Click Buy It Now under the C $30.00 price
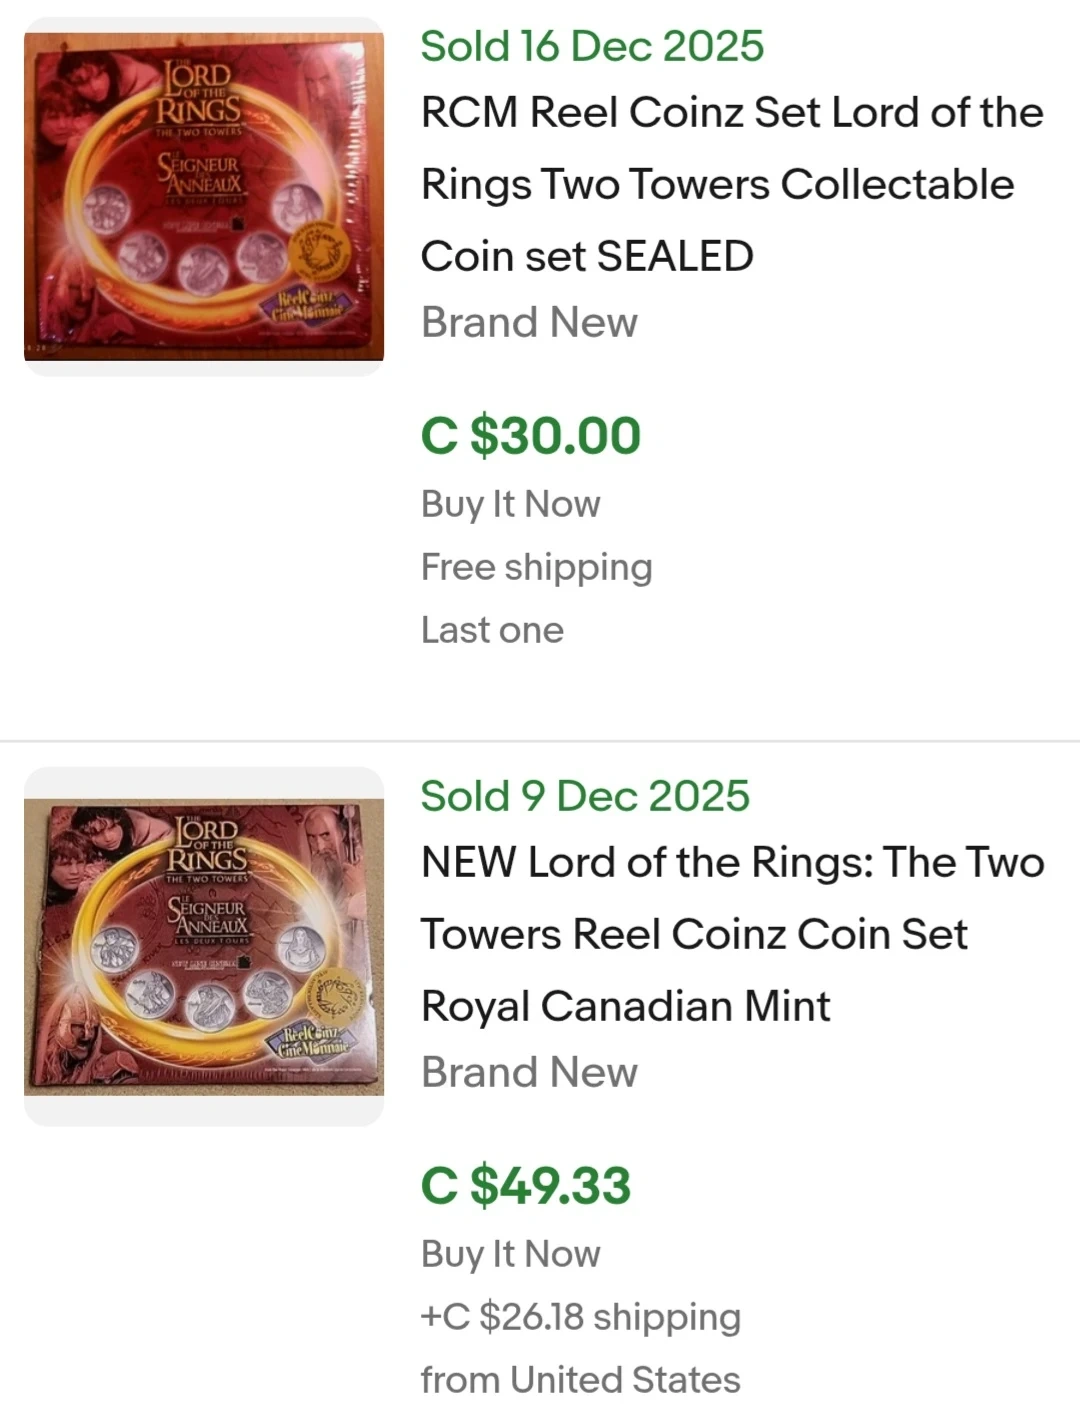This screenshot has height=1417, width=1080. pos(511,504)
